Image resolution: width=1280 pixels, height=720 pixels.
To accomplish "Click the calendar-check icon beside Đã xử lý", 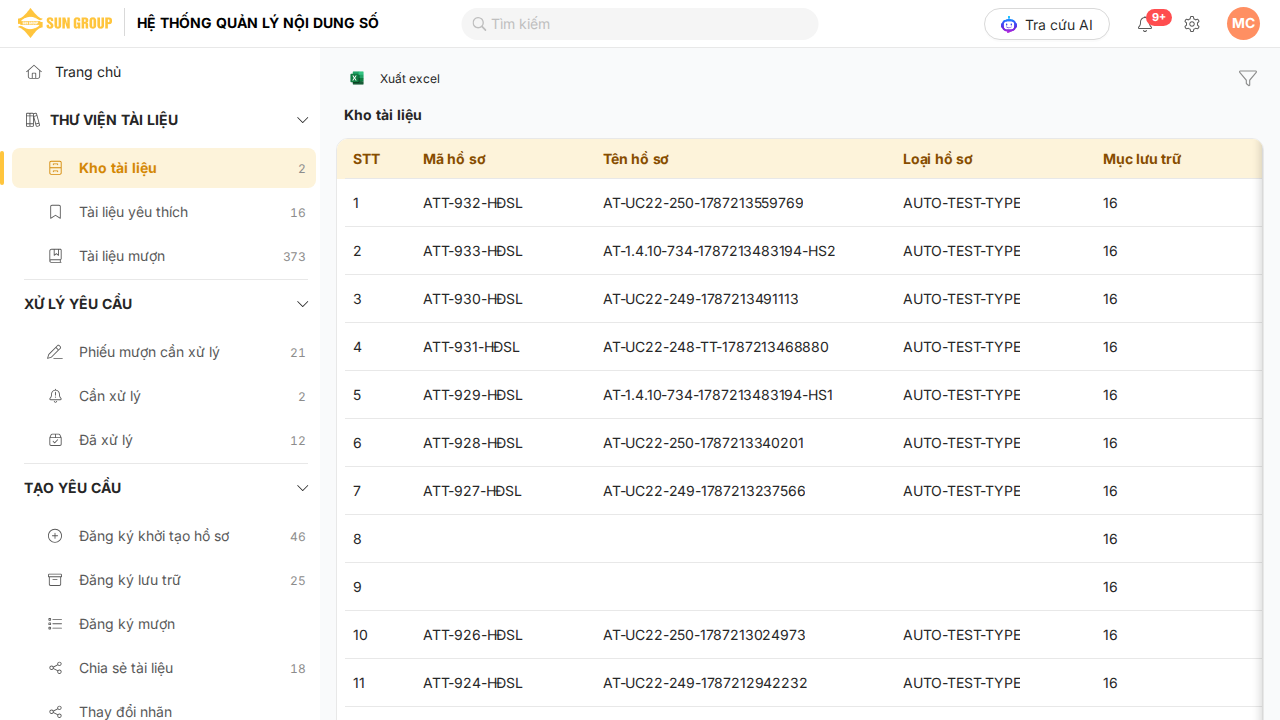I will pos(55,440).
